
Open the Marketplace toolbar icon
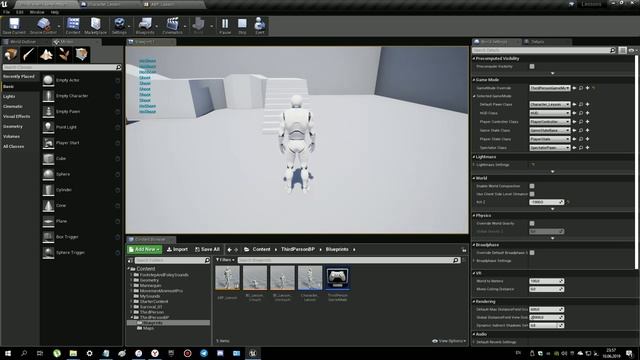pos(96,26)
